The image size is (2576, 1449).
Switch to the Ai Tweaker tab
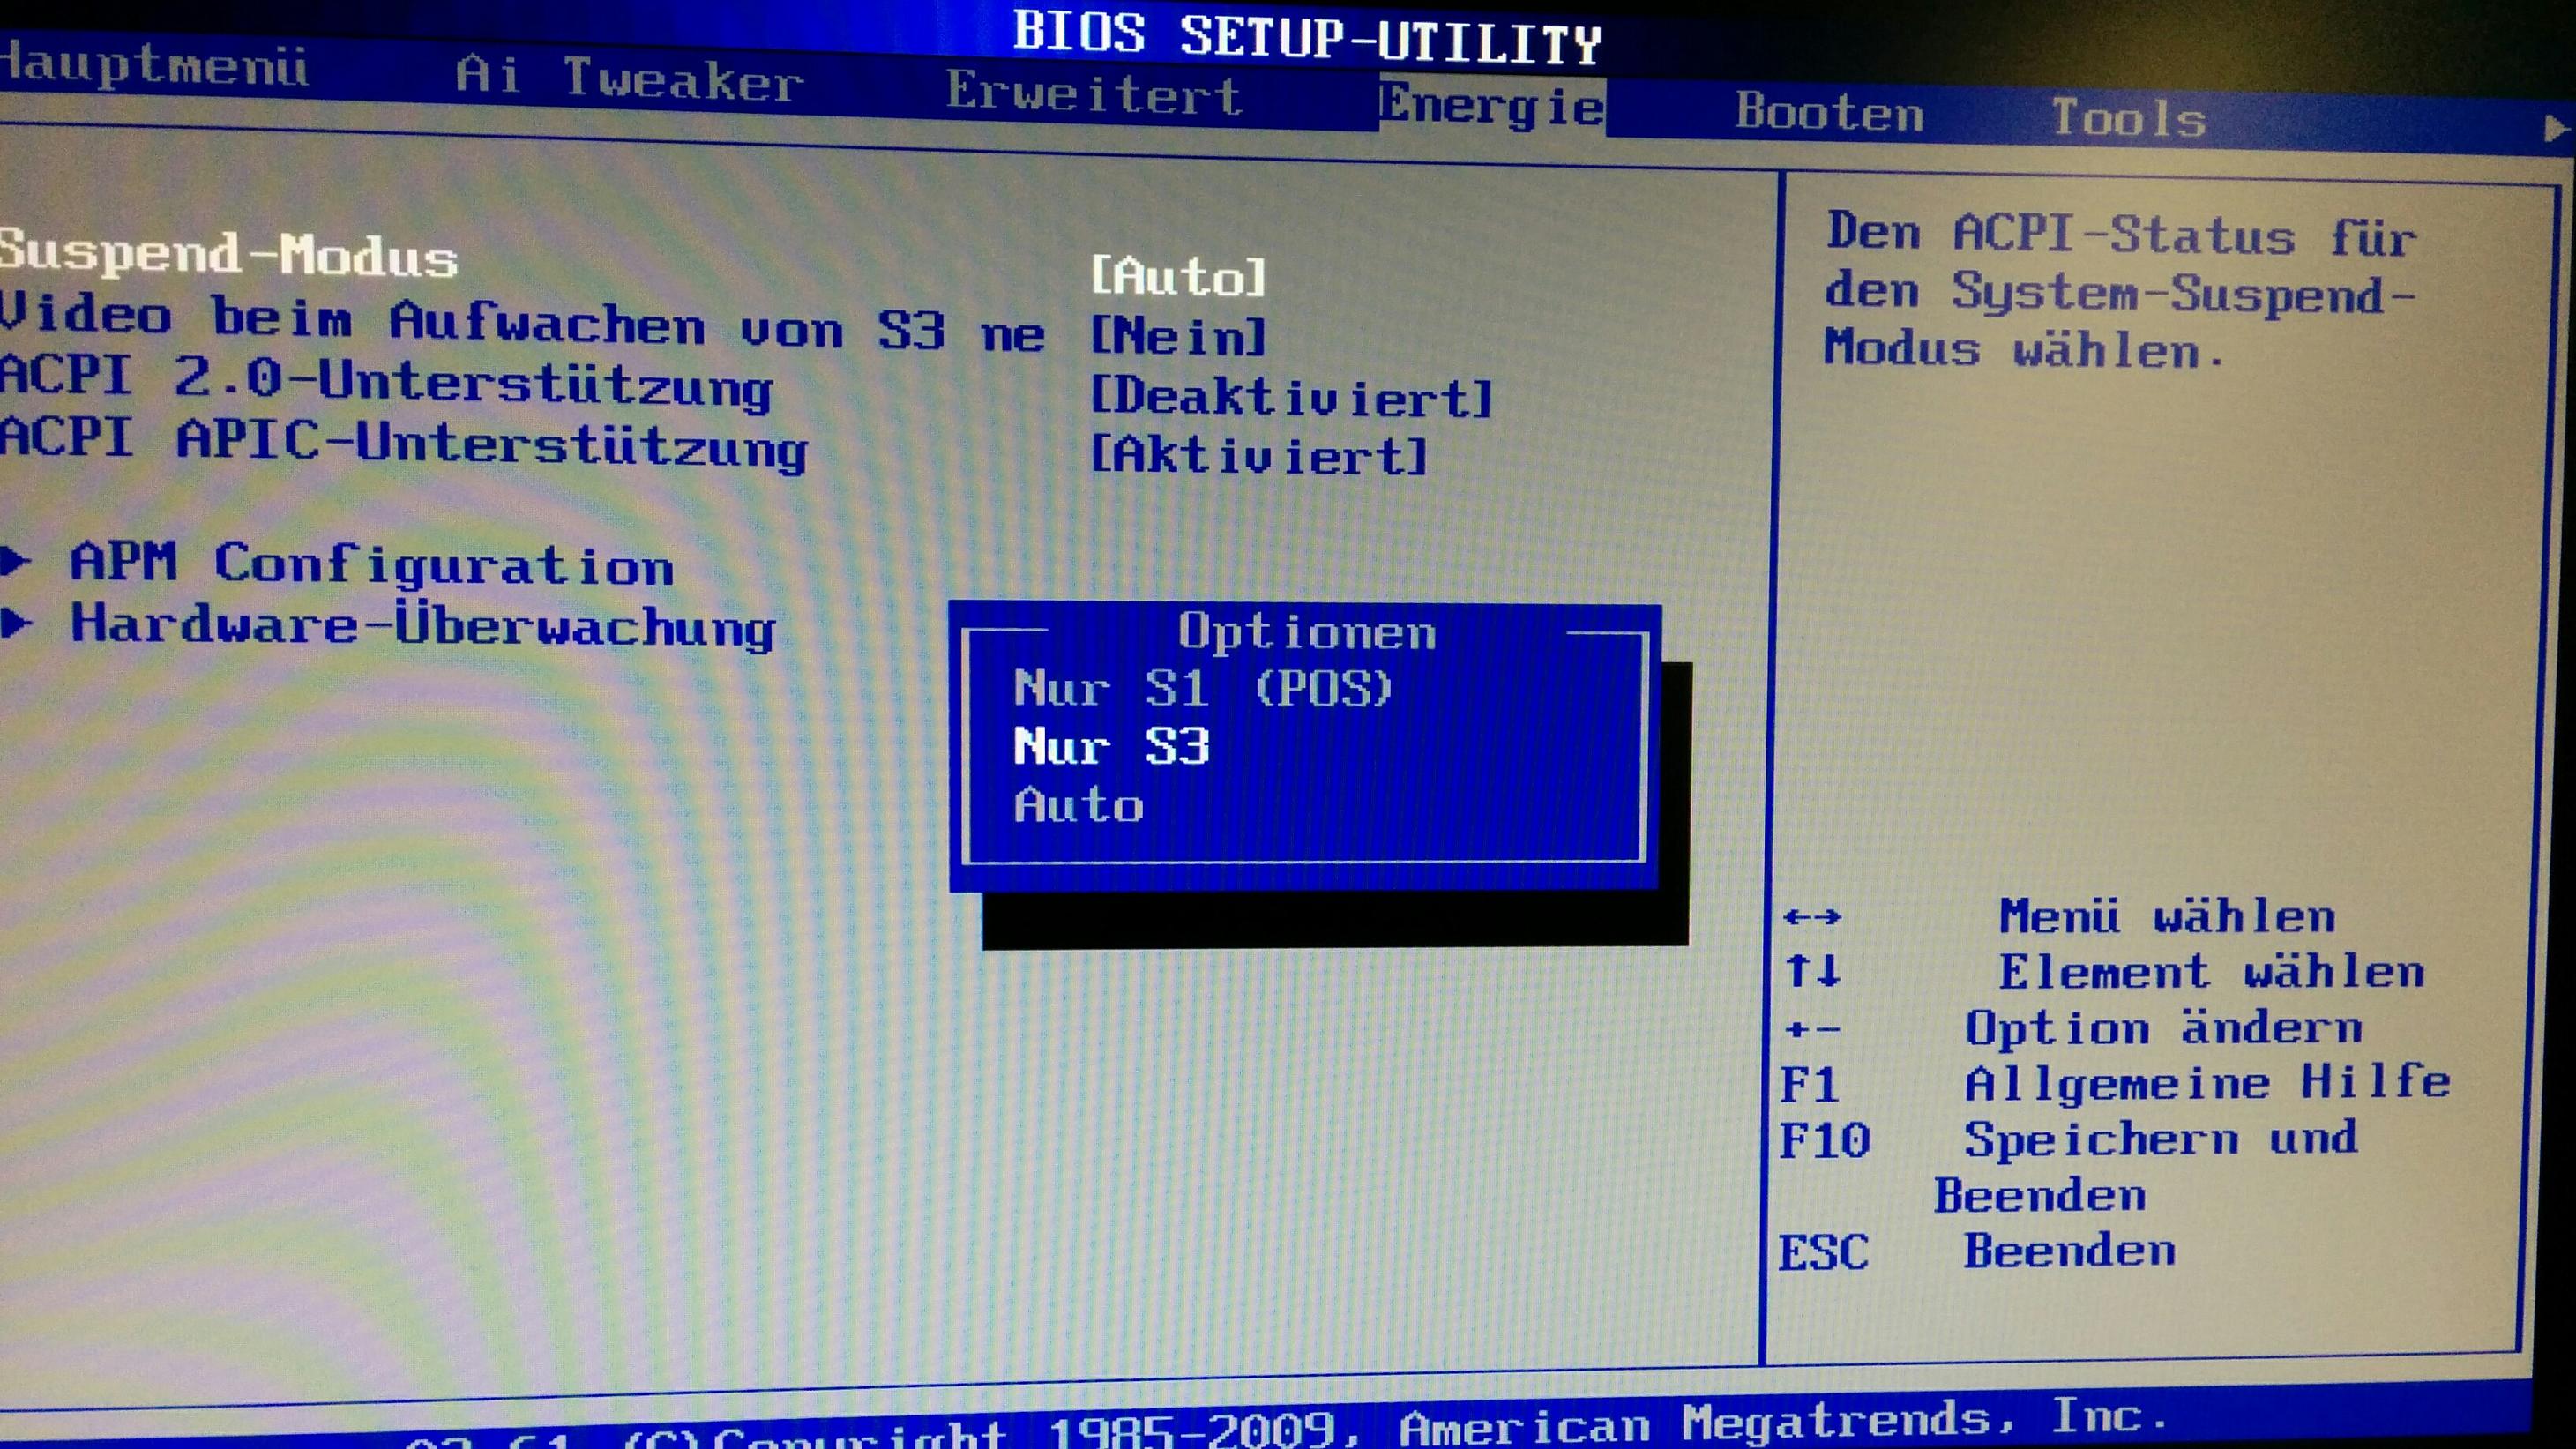628,78
